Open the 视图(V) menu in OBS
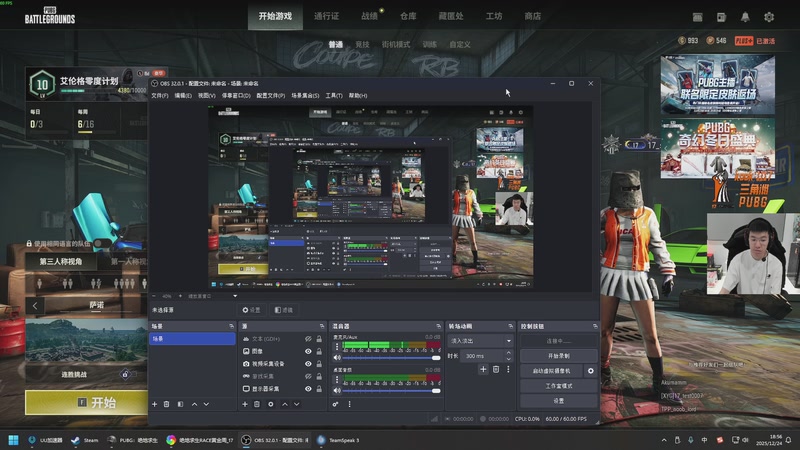 (207, 95)
